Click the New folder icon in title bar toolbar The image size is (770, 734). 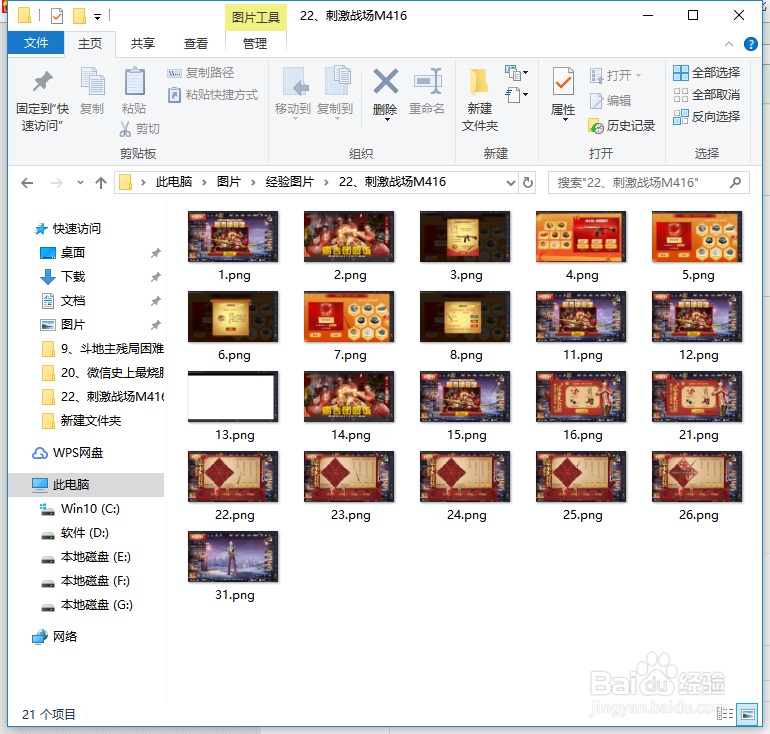pos(79,16)
